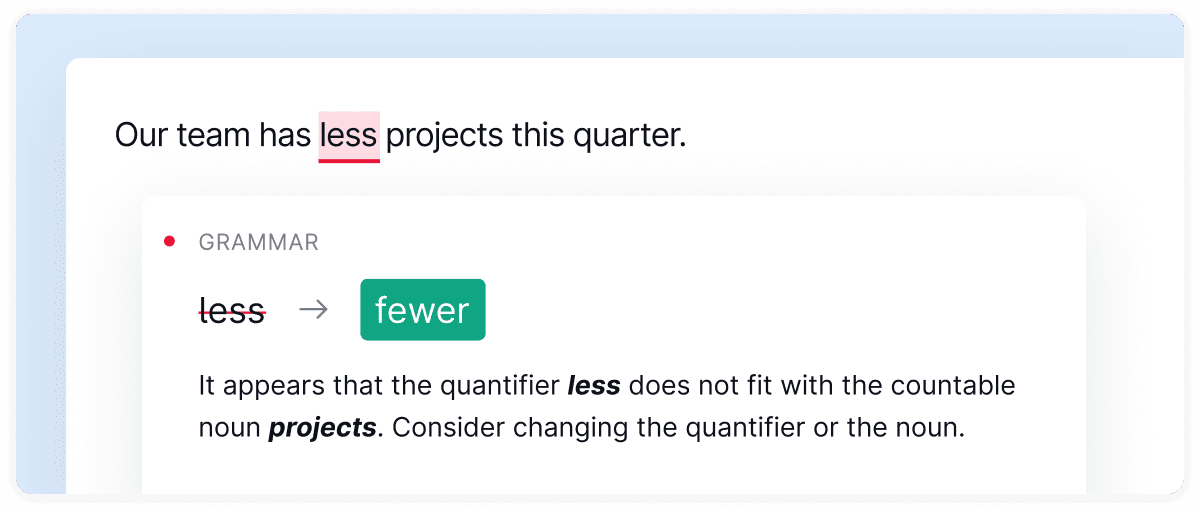Screen dimensions: 1200x512
Task: Accept the green 'fewer' suggestion
Action: point(423,310)
